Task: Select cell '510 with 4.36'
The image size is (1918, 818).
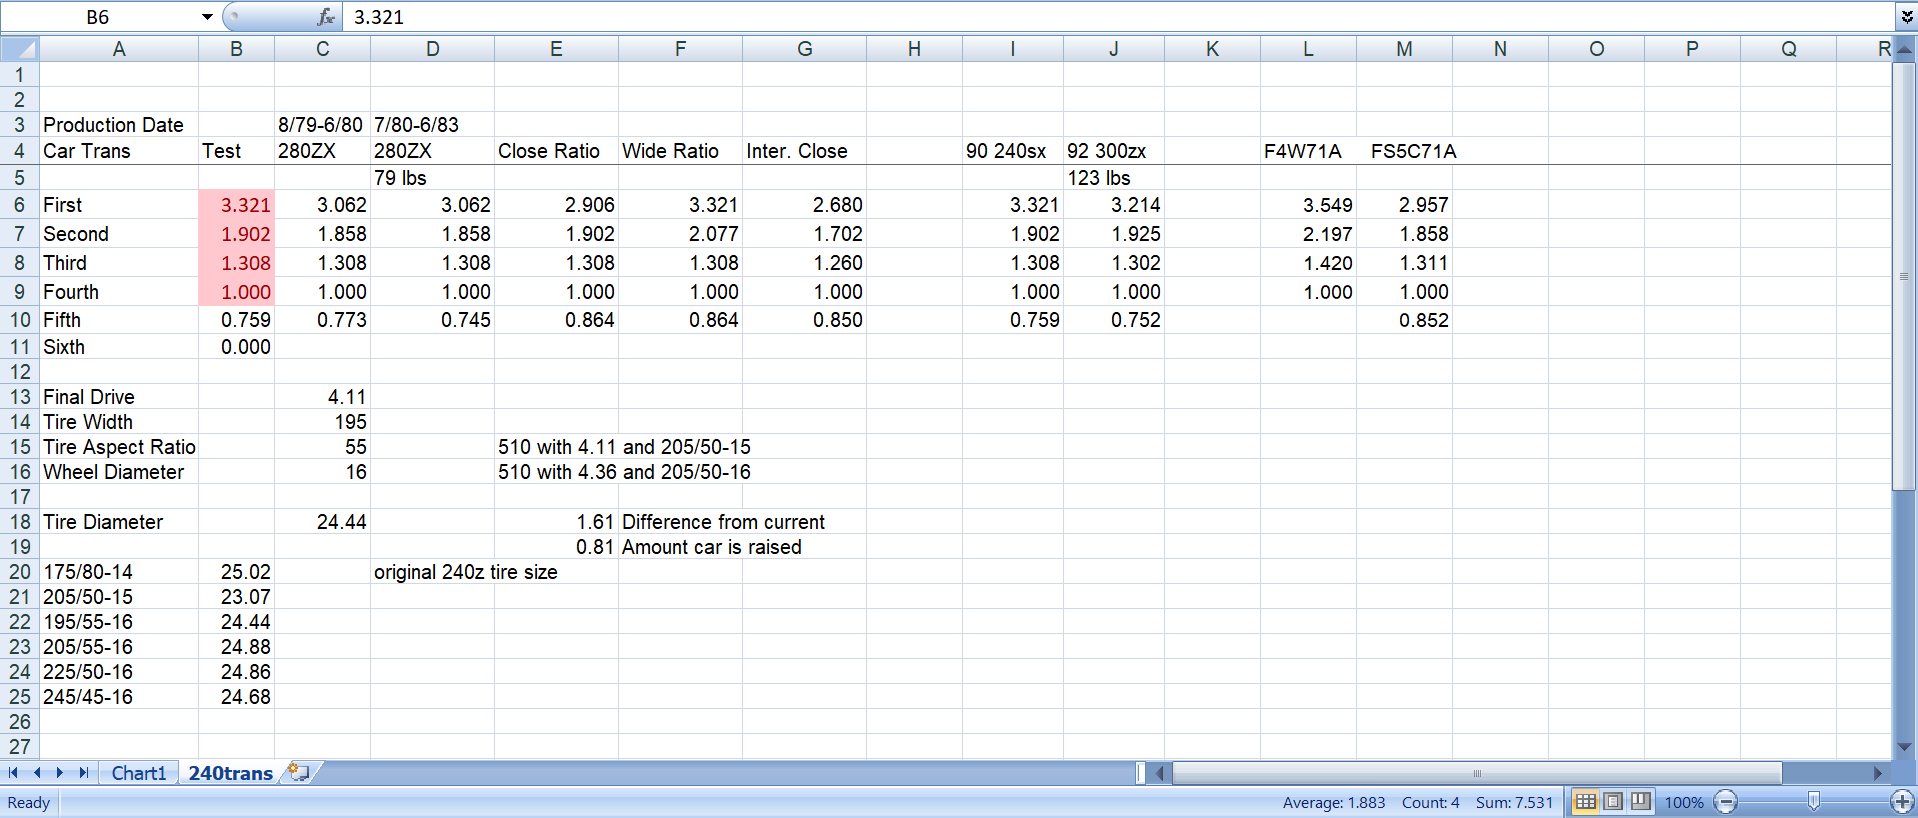Action: 556,472
